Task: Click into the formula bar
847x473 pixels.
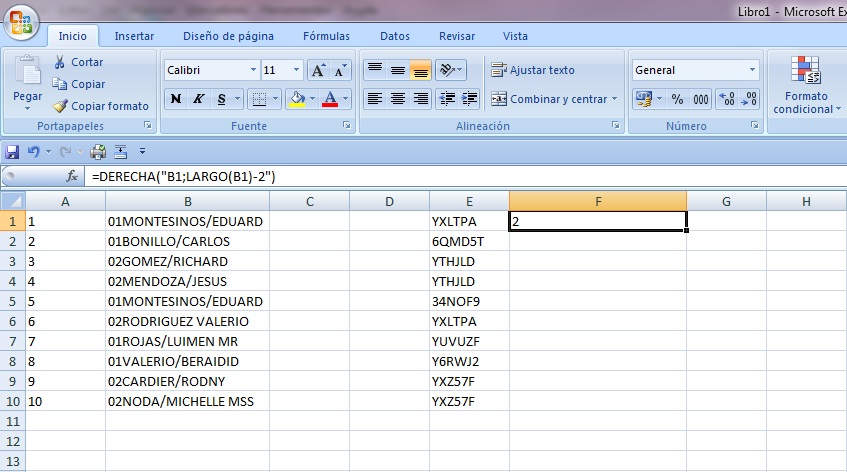Action: (465, 176)
